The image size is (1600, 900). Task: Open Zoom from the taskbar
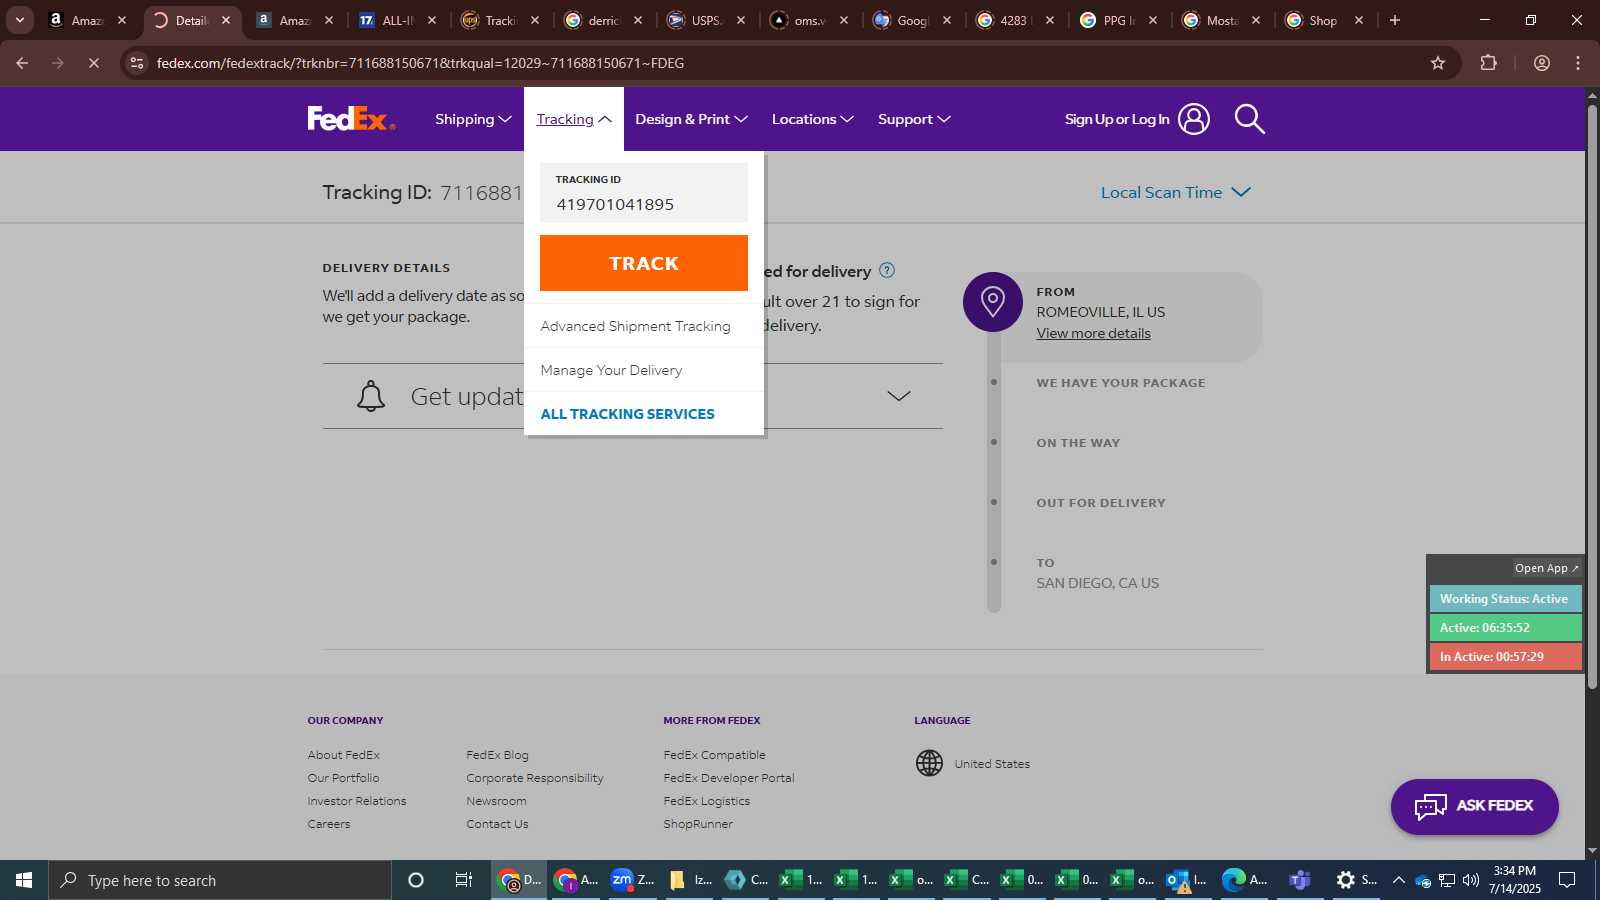pyautogui.click(x=631, y=880)
